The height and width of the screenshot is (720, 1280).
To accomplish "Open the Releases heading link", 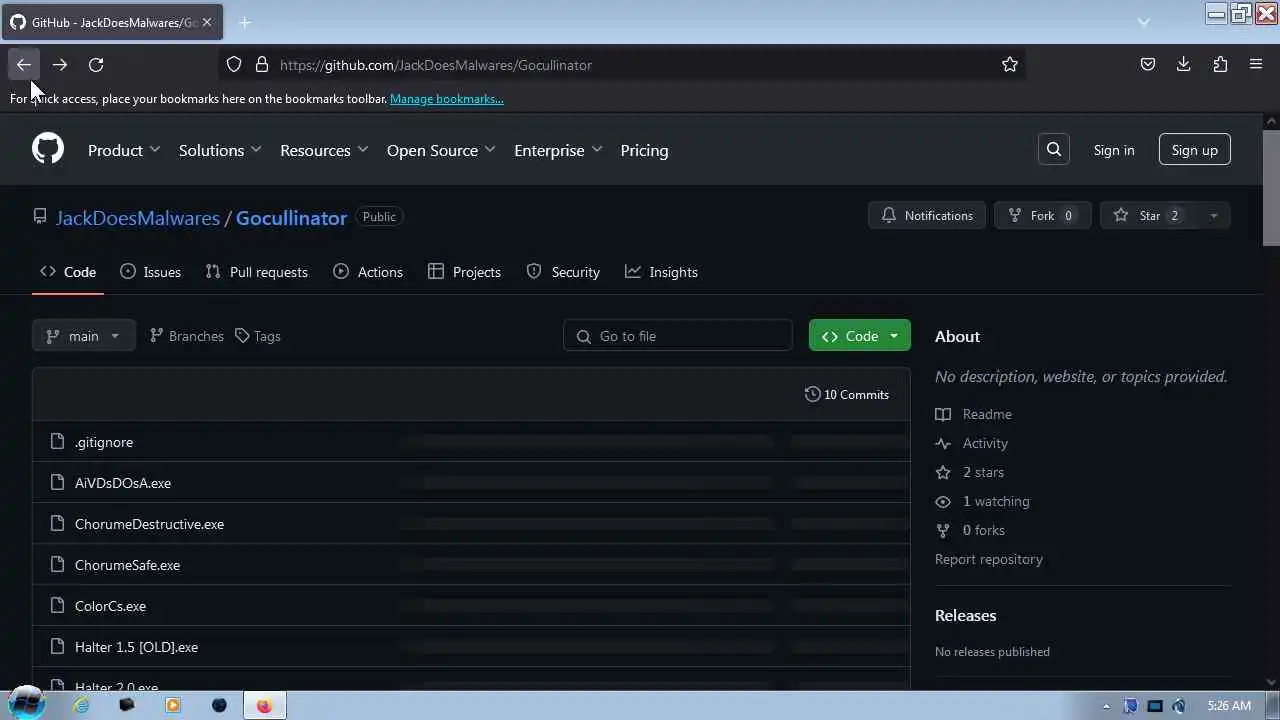I will point(966,615).
